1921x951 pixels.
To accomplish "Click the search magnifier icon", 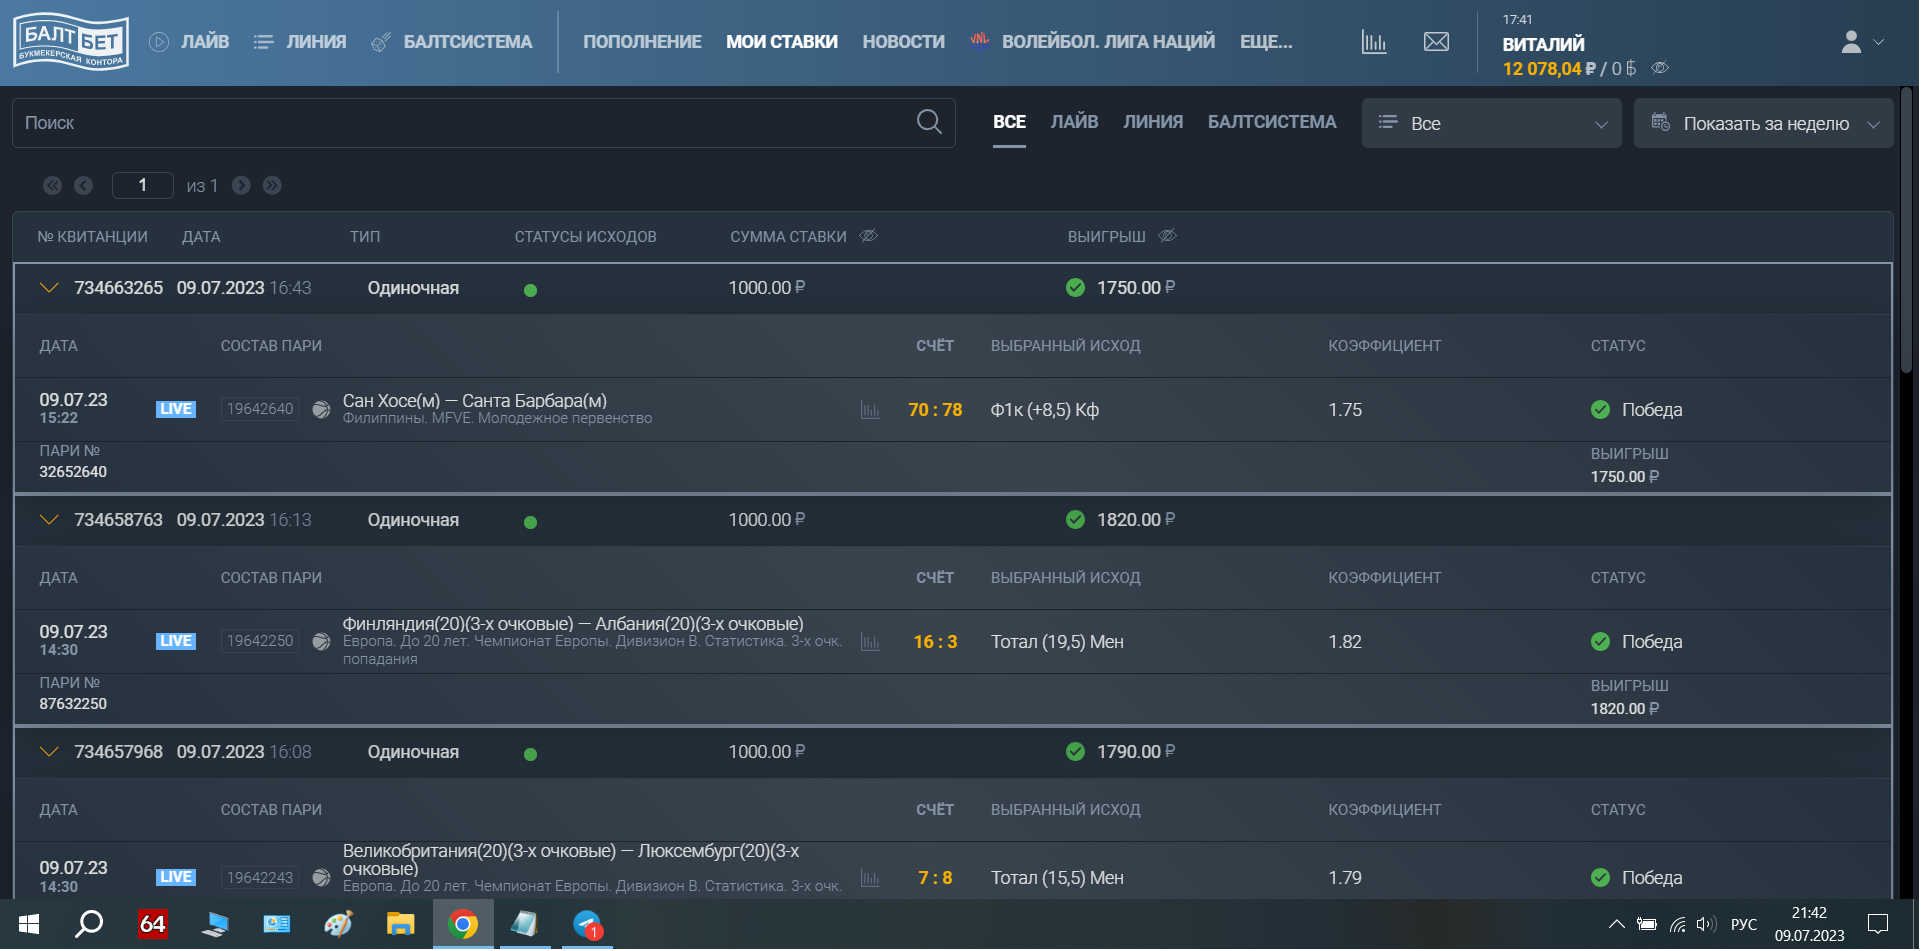I will (x=929, y=122).
